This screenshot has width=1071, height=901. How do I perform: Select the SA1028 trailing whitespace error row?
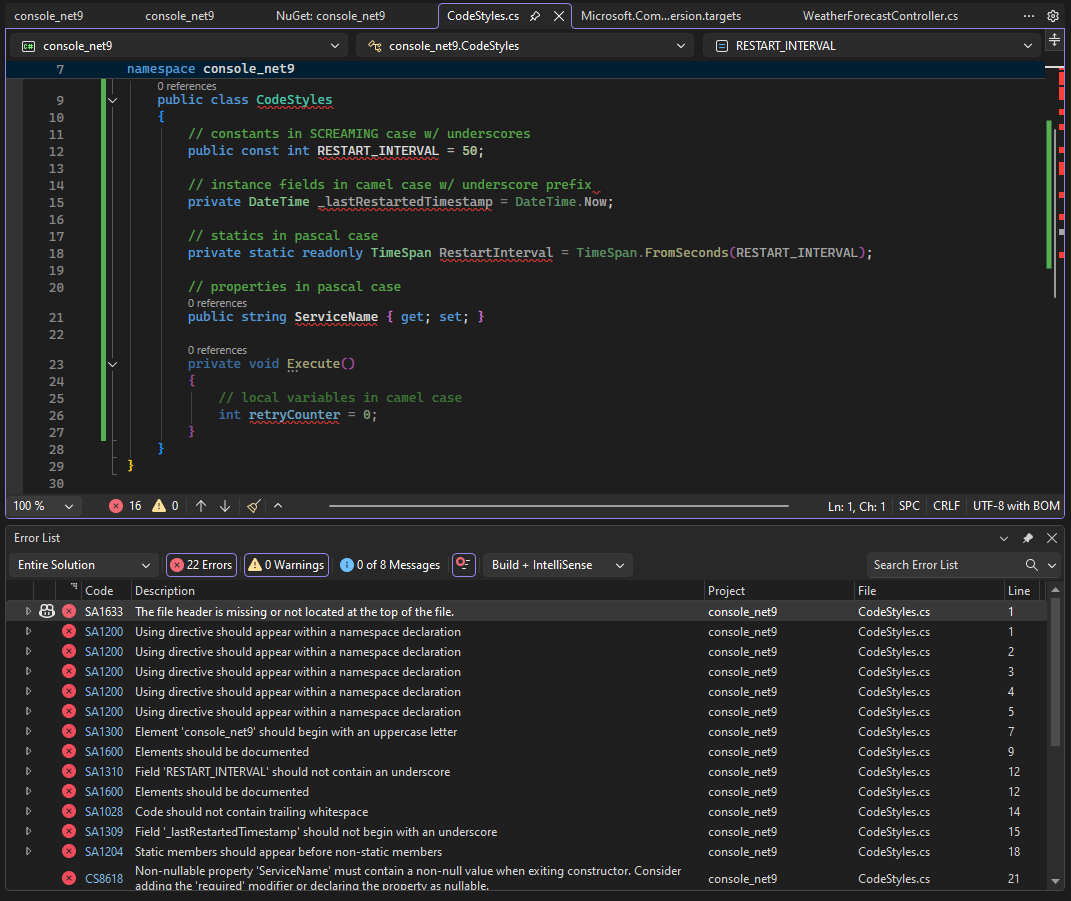526,812
